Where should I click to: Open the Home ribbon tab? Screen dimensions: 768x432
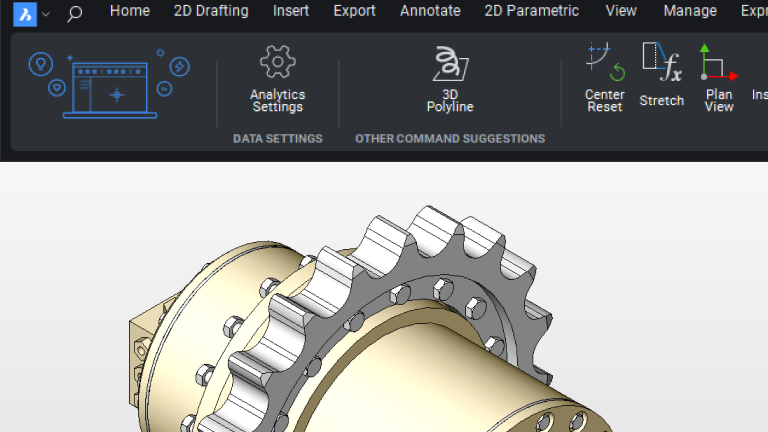pos(130,11)
